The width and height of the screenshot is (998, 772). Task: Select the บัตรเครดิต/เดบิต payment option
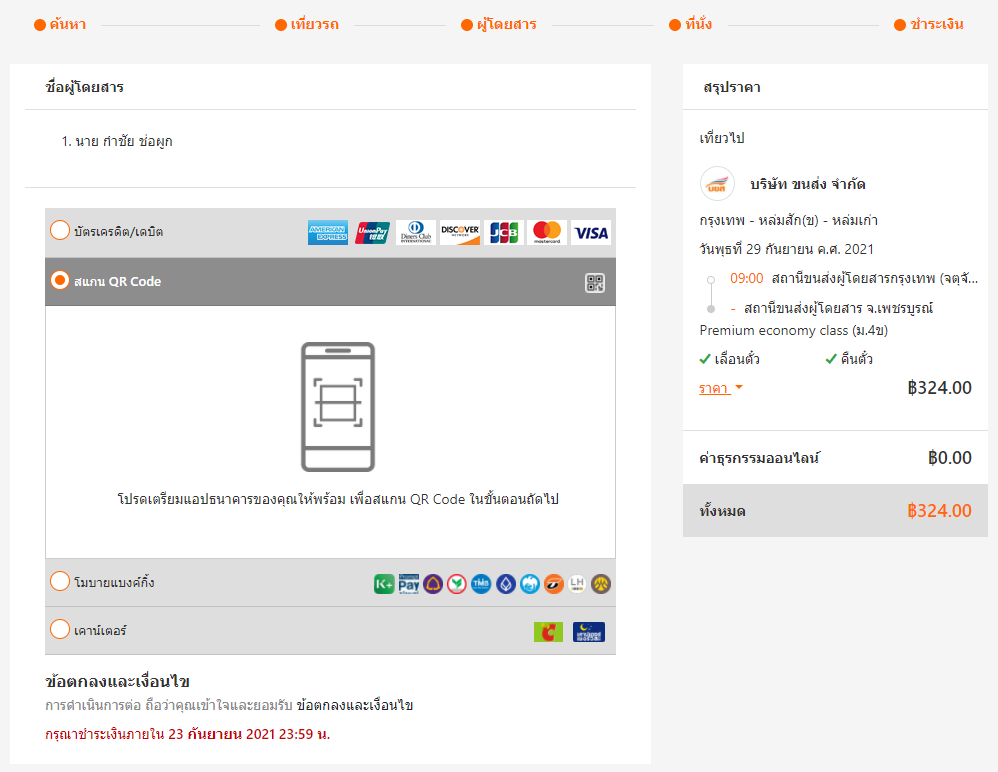click(60, 230)
